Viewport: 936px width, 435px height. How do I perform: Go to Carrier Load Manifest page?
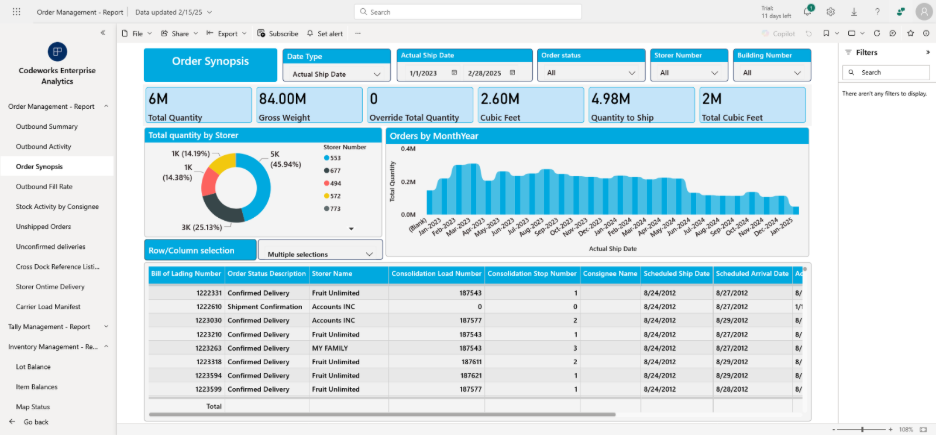[48, 306]
